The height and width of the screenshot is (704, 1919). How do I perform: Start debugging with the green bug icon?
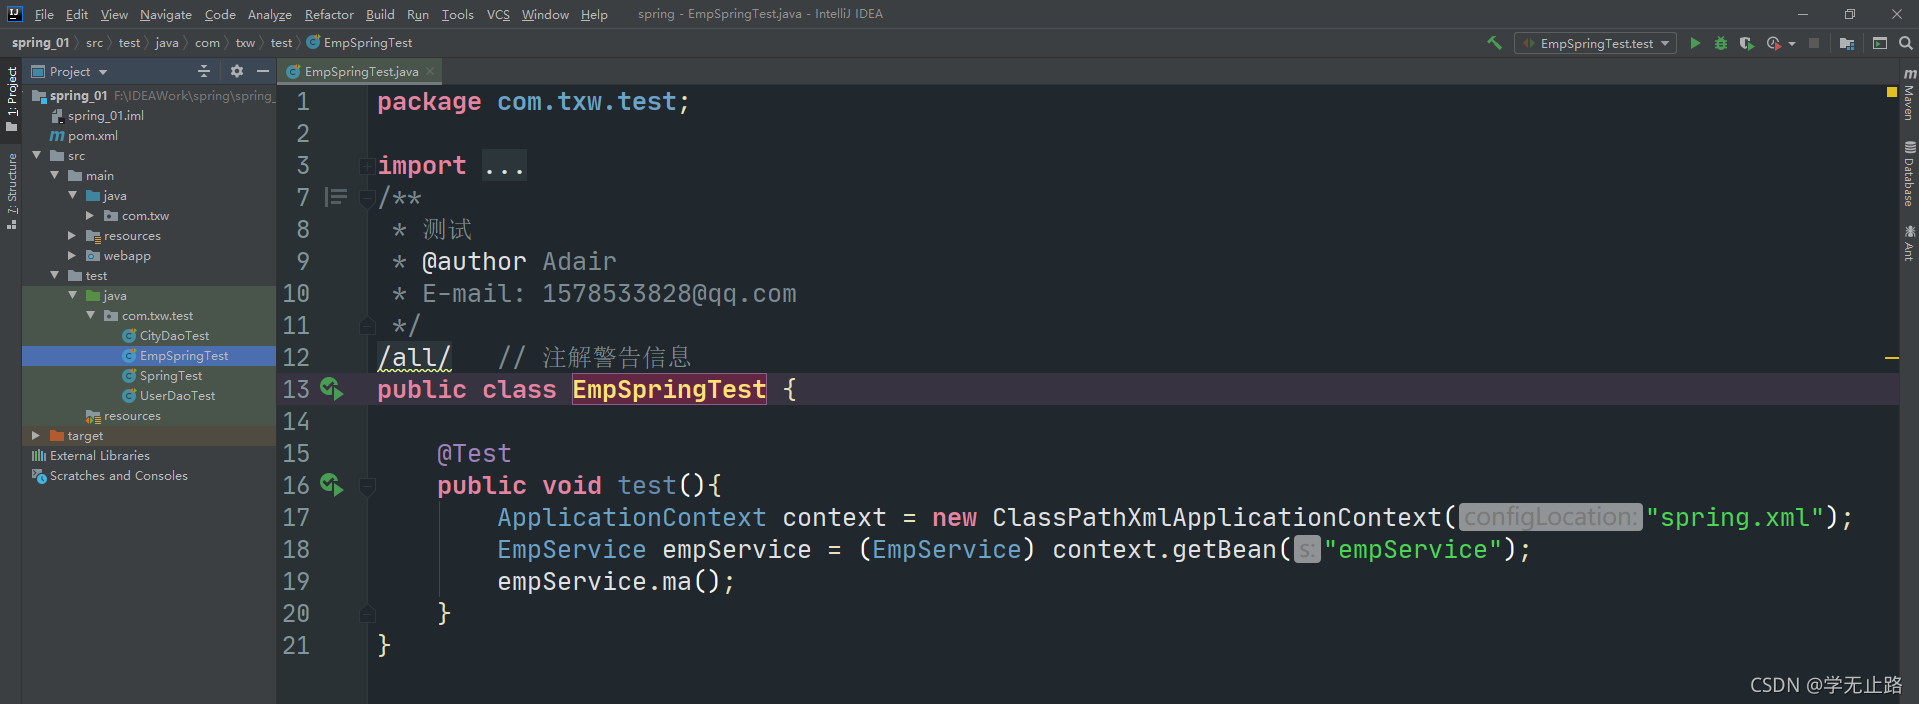click(1721, 43)
